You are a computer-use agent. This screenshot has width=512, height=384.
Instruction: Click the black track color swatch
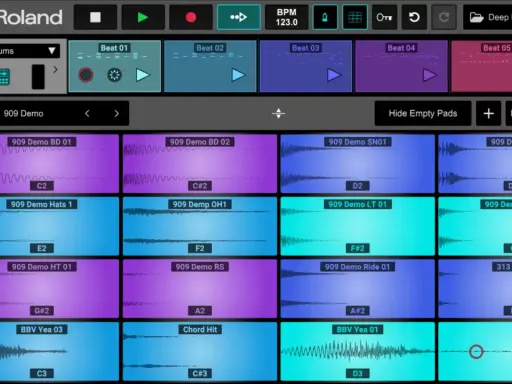[x=38, y=77]
